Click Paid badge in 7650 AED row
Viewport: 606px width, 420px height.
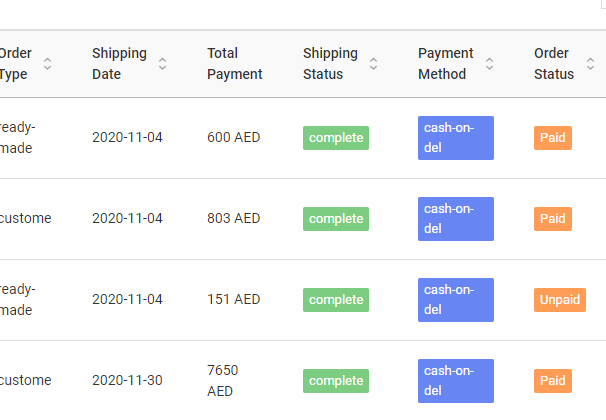click(552, 380)
